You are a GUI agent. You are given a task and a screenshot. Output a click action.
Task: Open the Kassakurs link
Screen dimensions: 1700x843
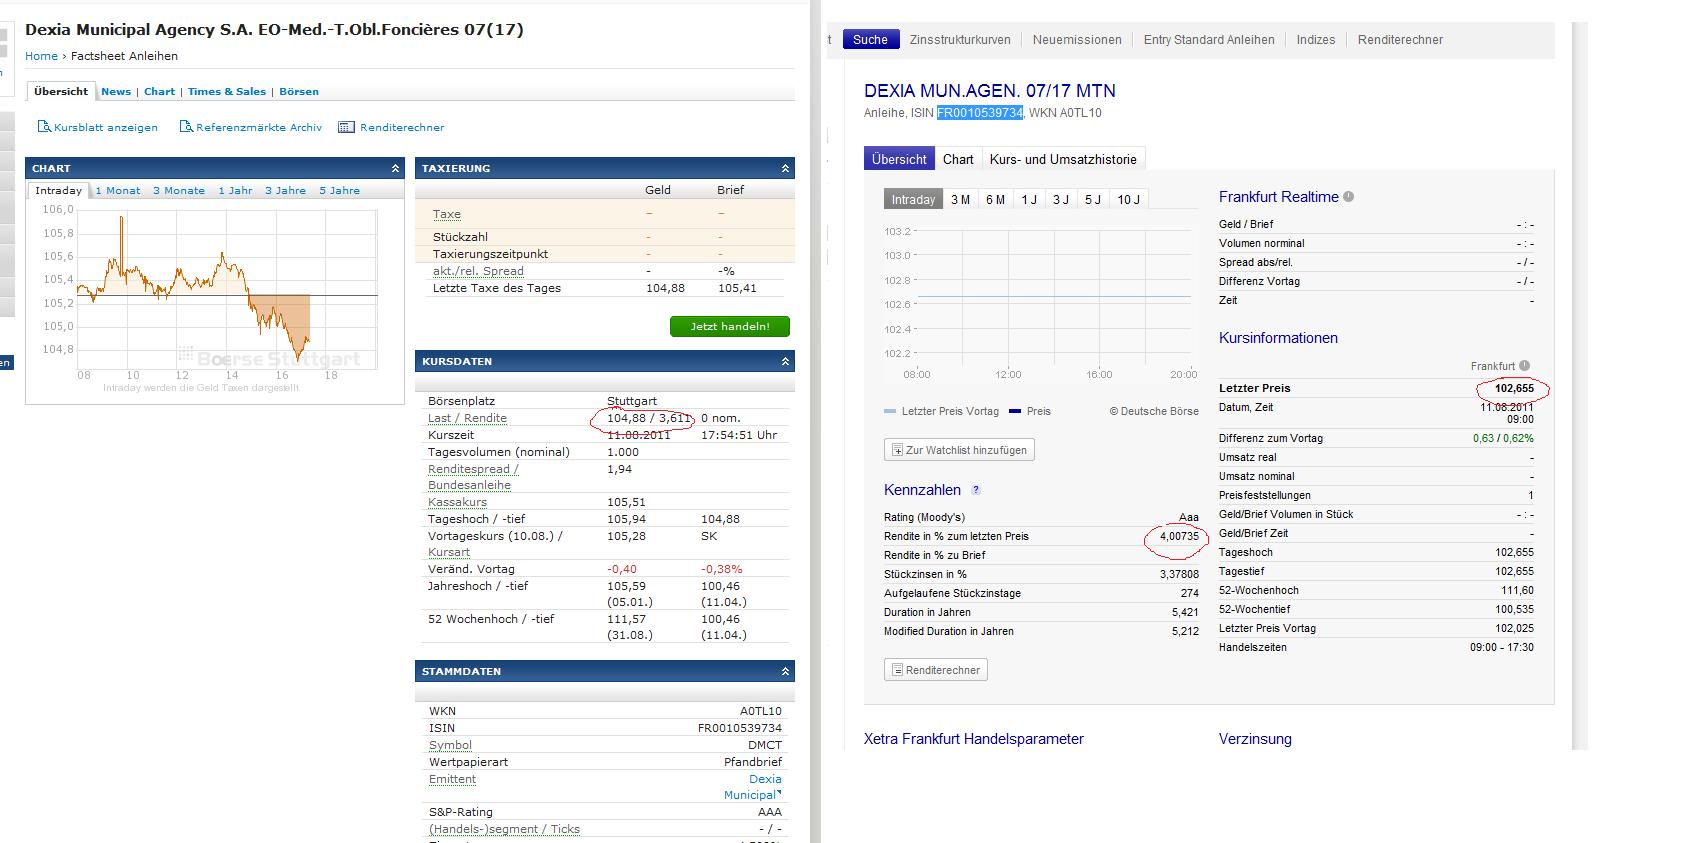tap(457, 502)
